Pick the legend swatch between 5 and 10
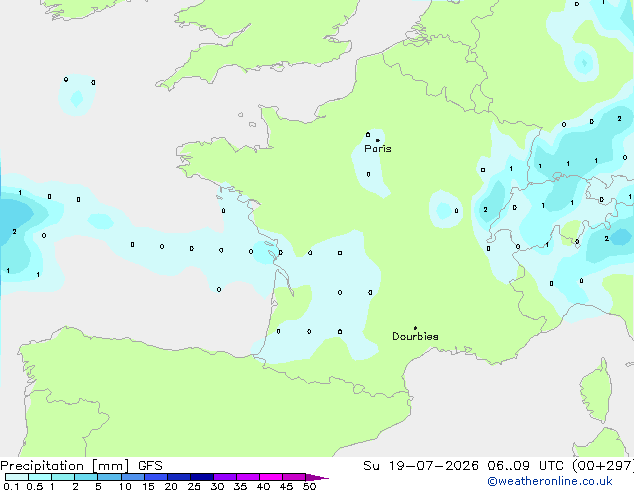The height and width of the screenshot is (490, 634). tap(109, 477)
